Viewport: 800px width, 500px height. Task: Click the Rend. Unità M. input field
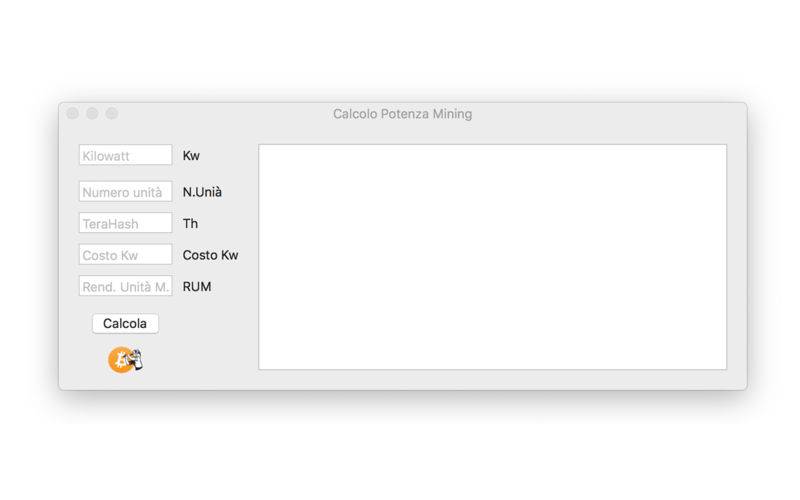[126, 286]
